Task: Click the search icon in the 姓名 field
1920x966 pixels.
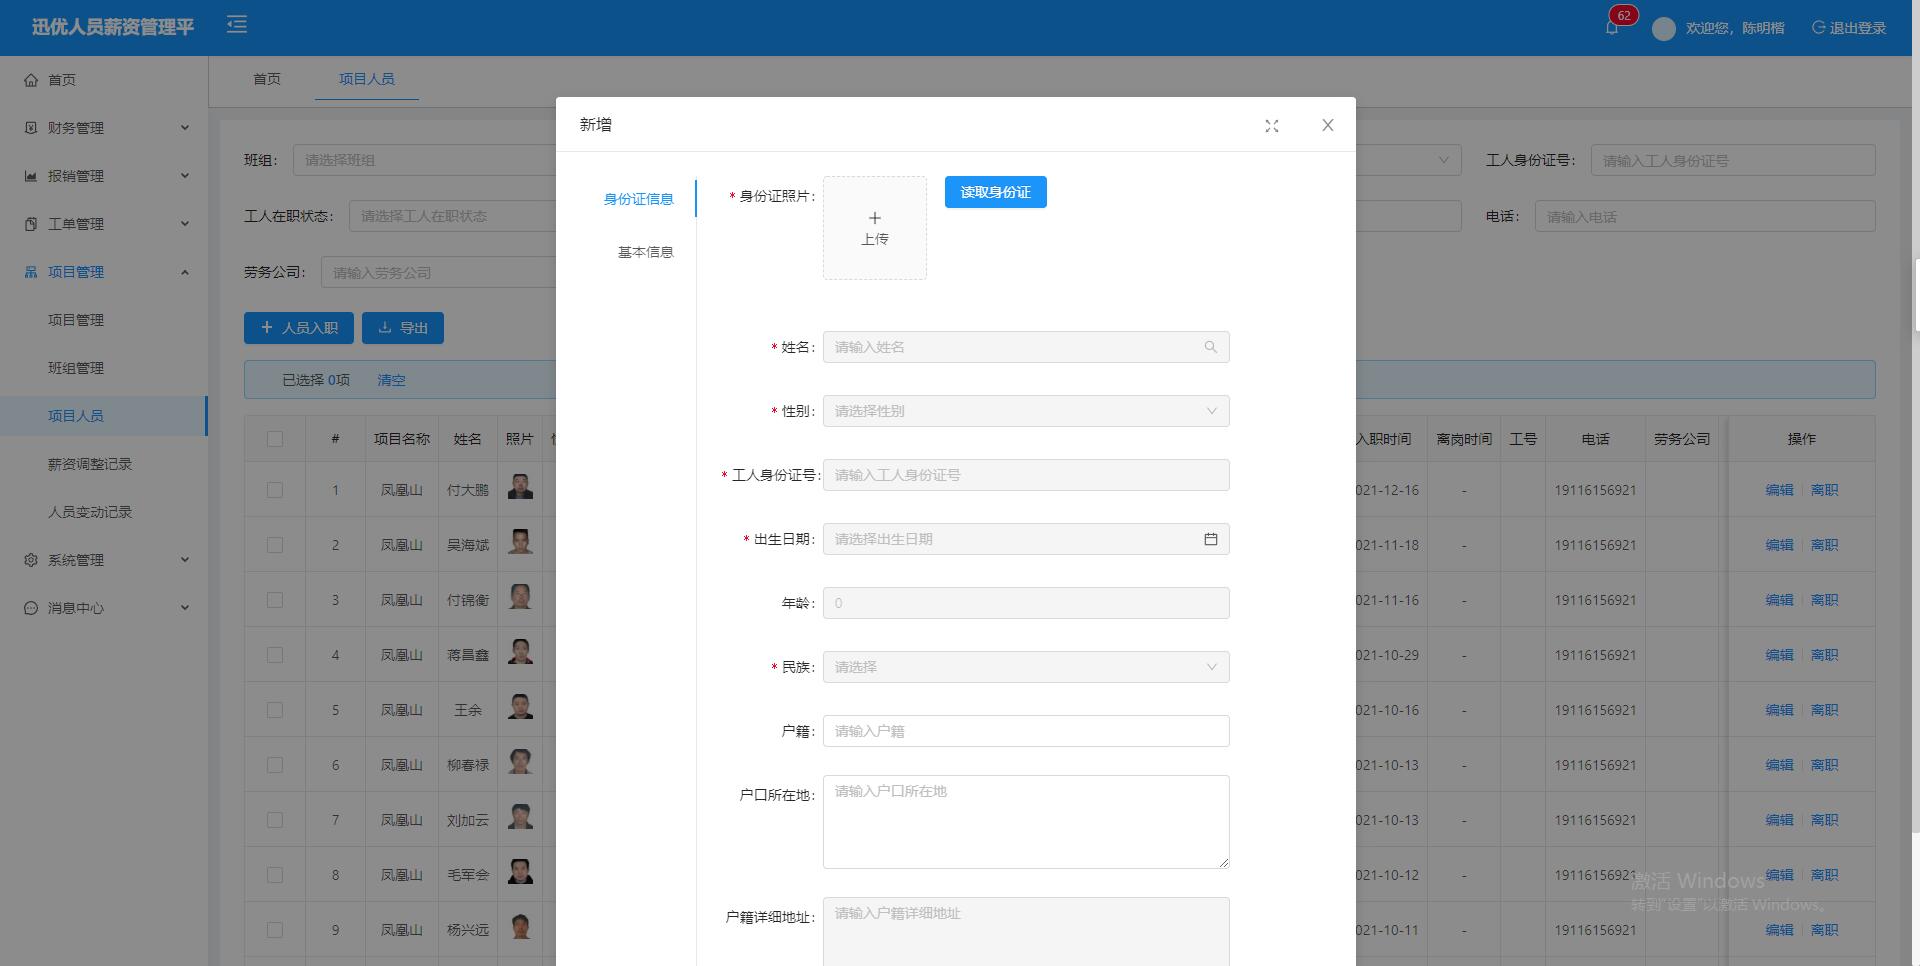Action: click(1210, 347)
